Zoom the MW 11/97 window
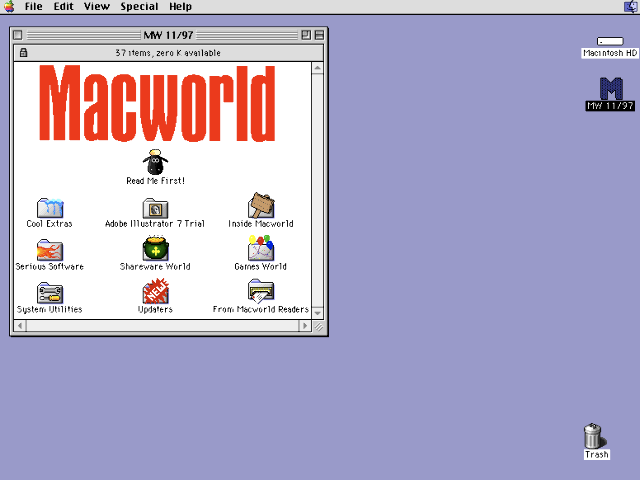The image size is (640, 480). pyautogui.click(x=306, y=35)
